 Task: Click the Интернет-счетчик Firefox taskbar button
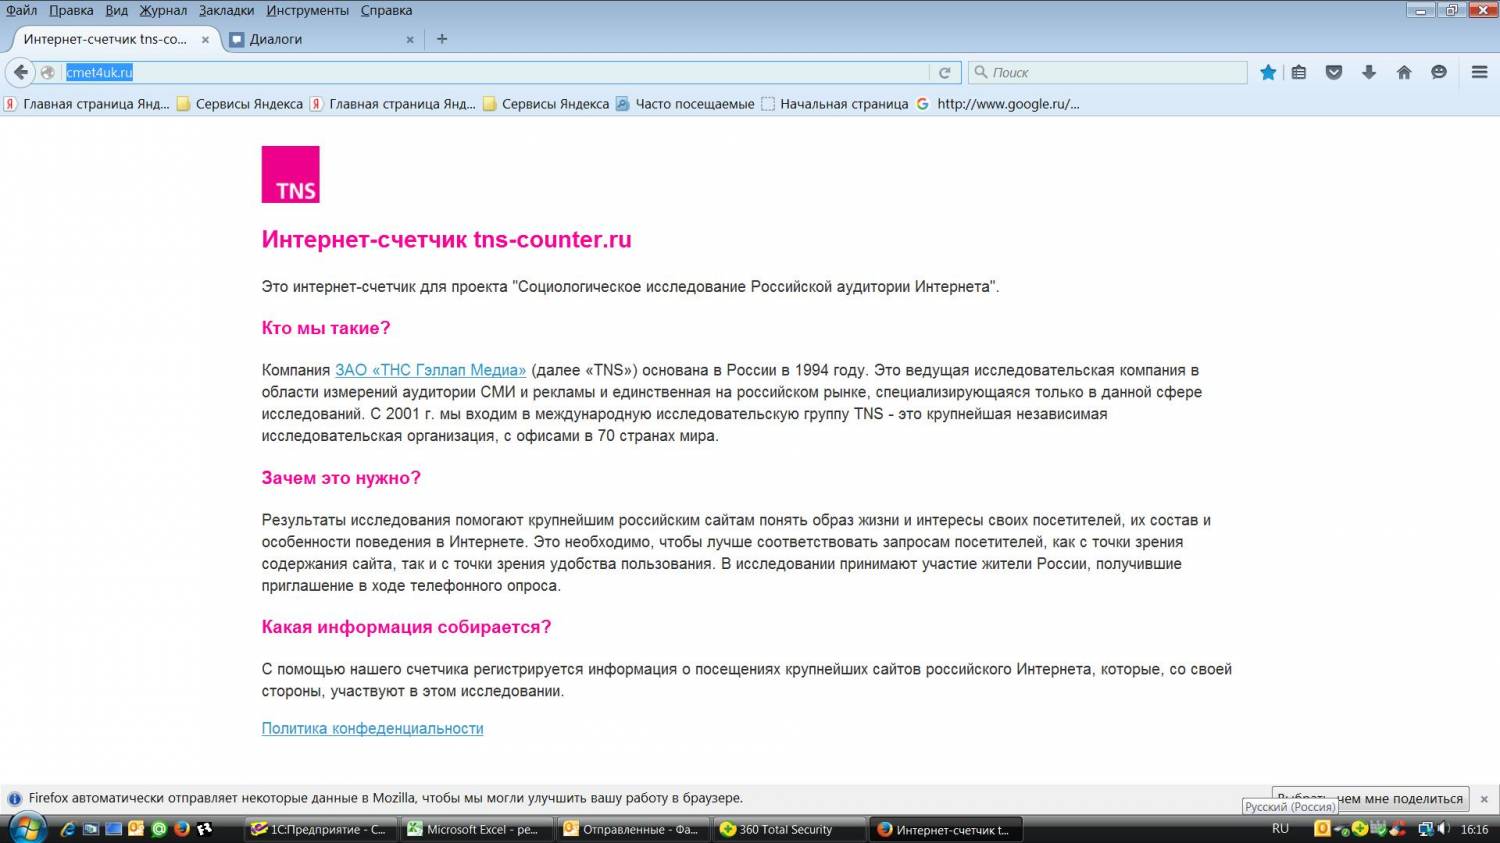(x=944, y=829)
